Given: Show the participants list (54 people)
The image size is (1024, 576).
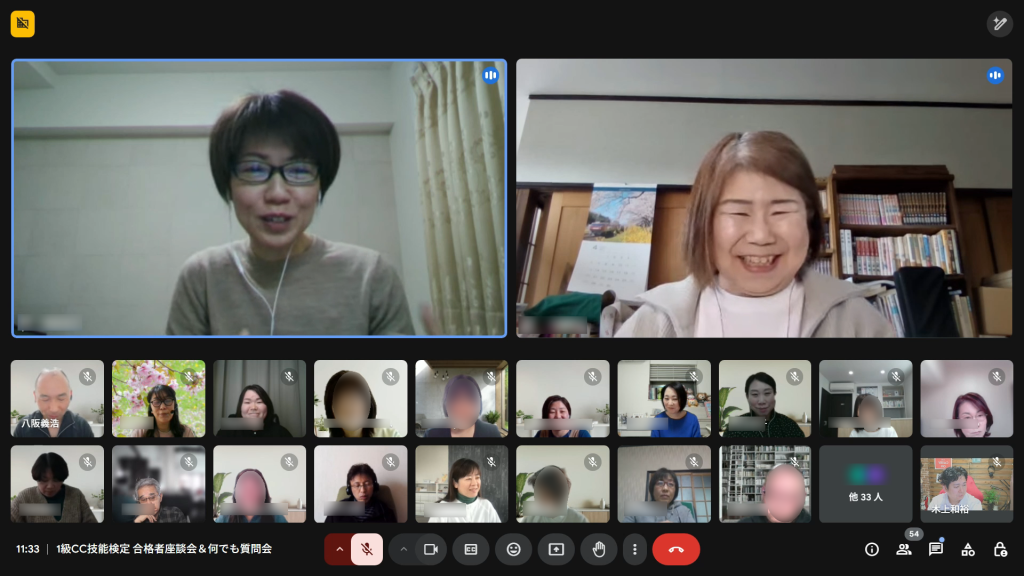Looking at the screenshot, I should pos(904,549).
